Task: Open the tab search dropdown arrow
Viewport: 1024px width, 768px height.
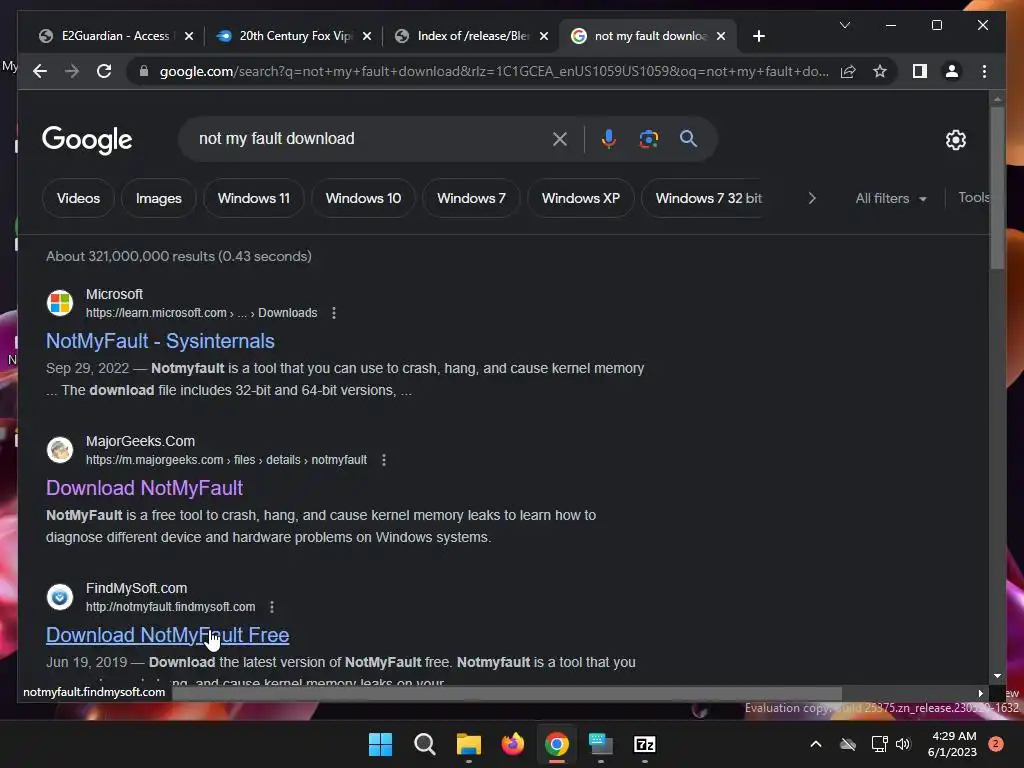Action: tap(845, 25)
